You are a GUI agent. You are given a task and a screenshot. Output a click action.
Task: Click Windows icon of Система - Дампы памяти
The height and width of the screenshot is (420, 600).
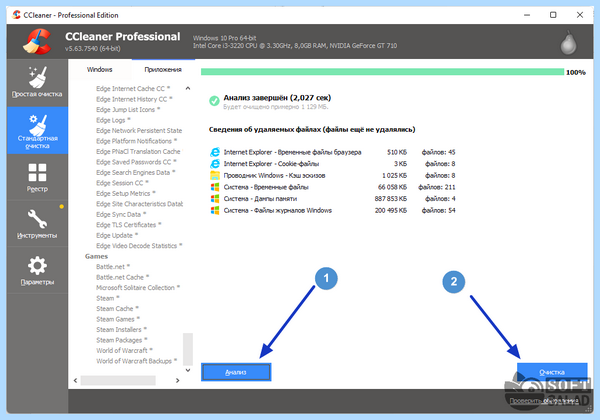pyautogui.click(x=215, y=199)
